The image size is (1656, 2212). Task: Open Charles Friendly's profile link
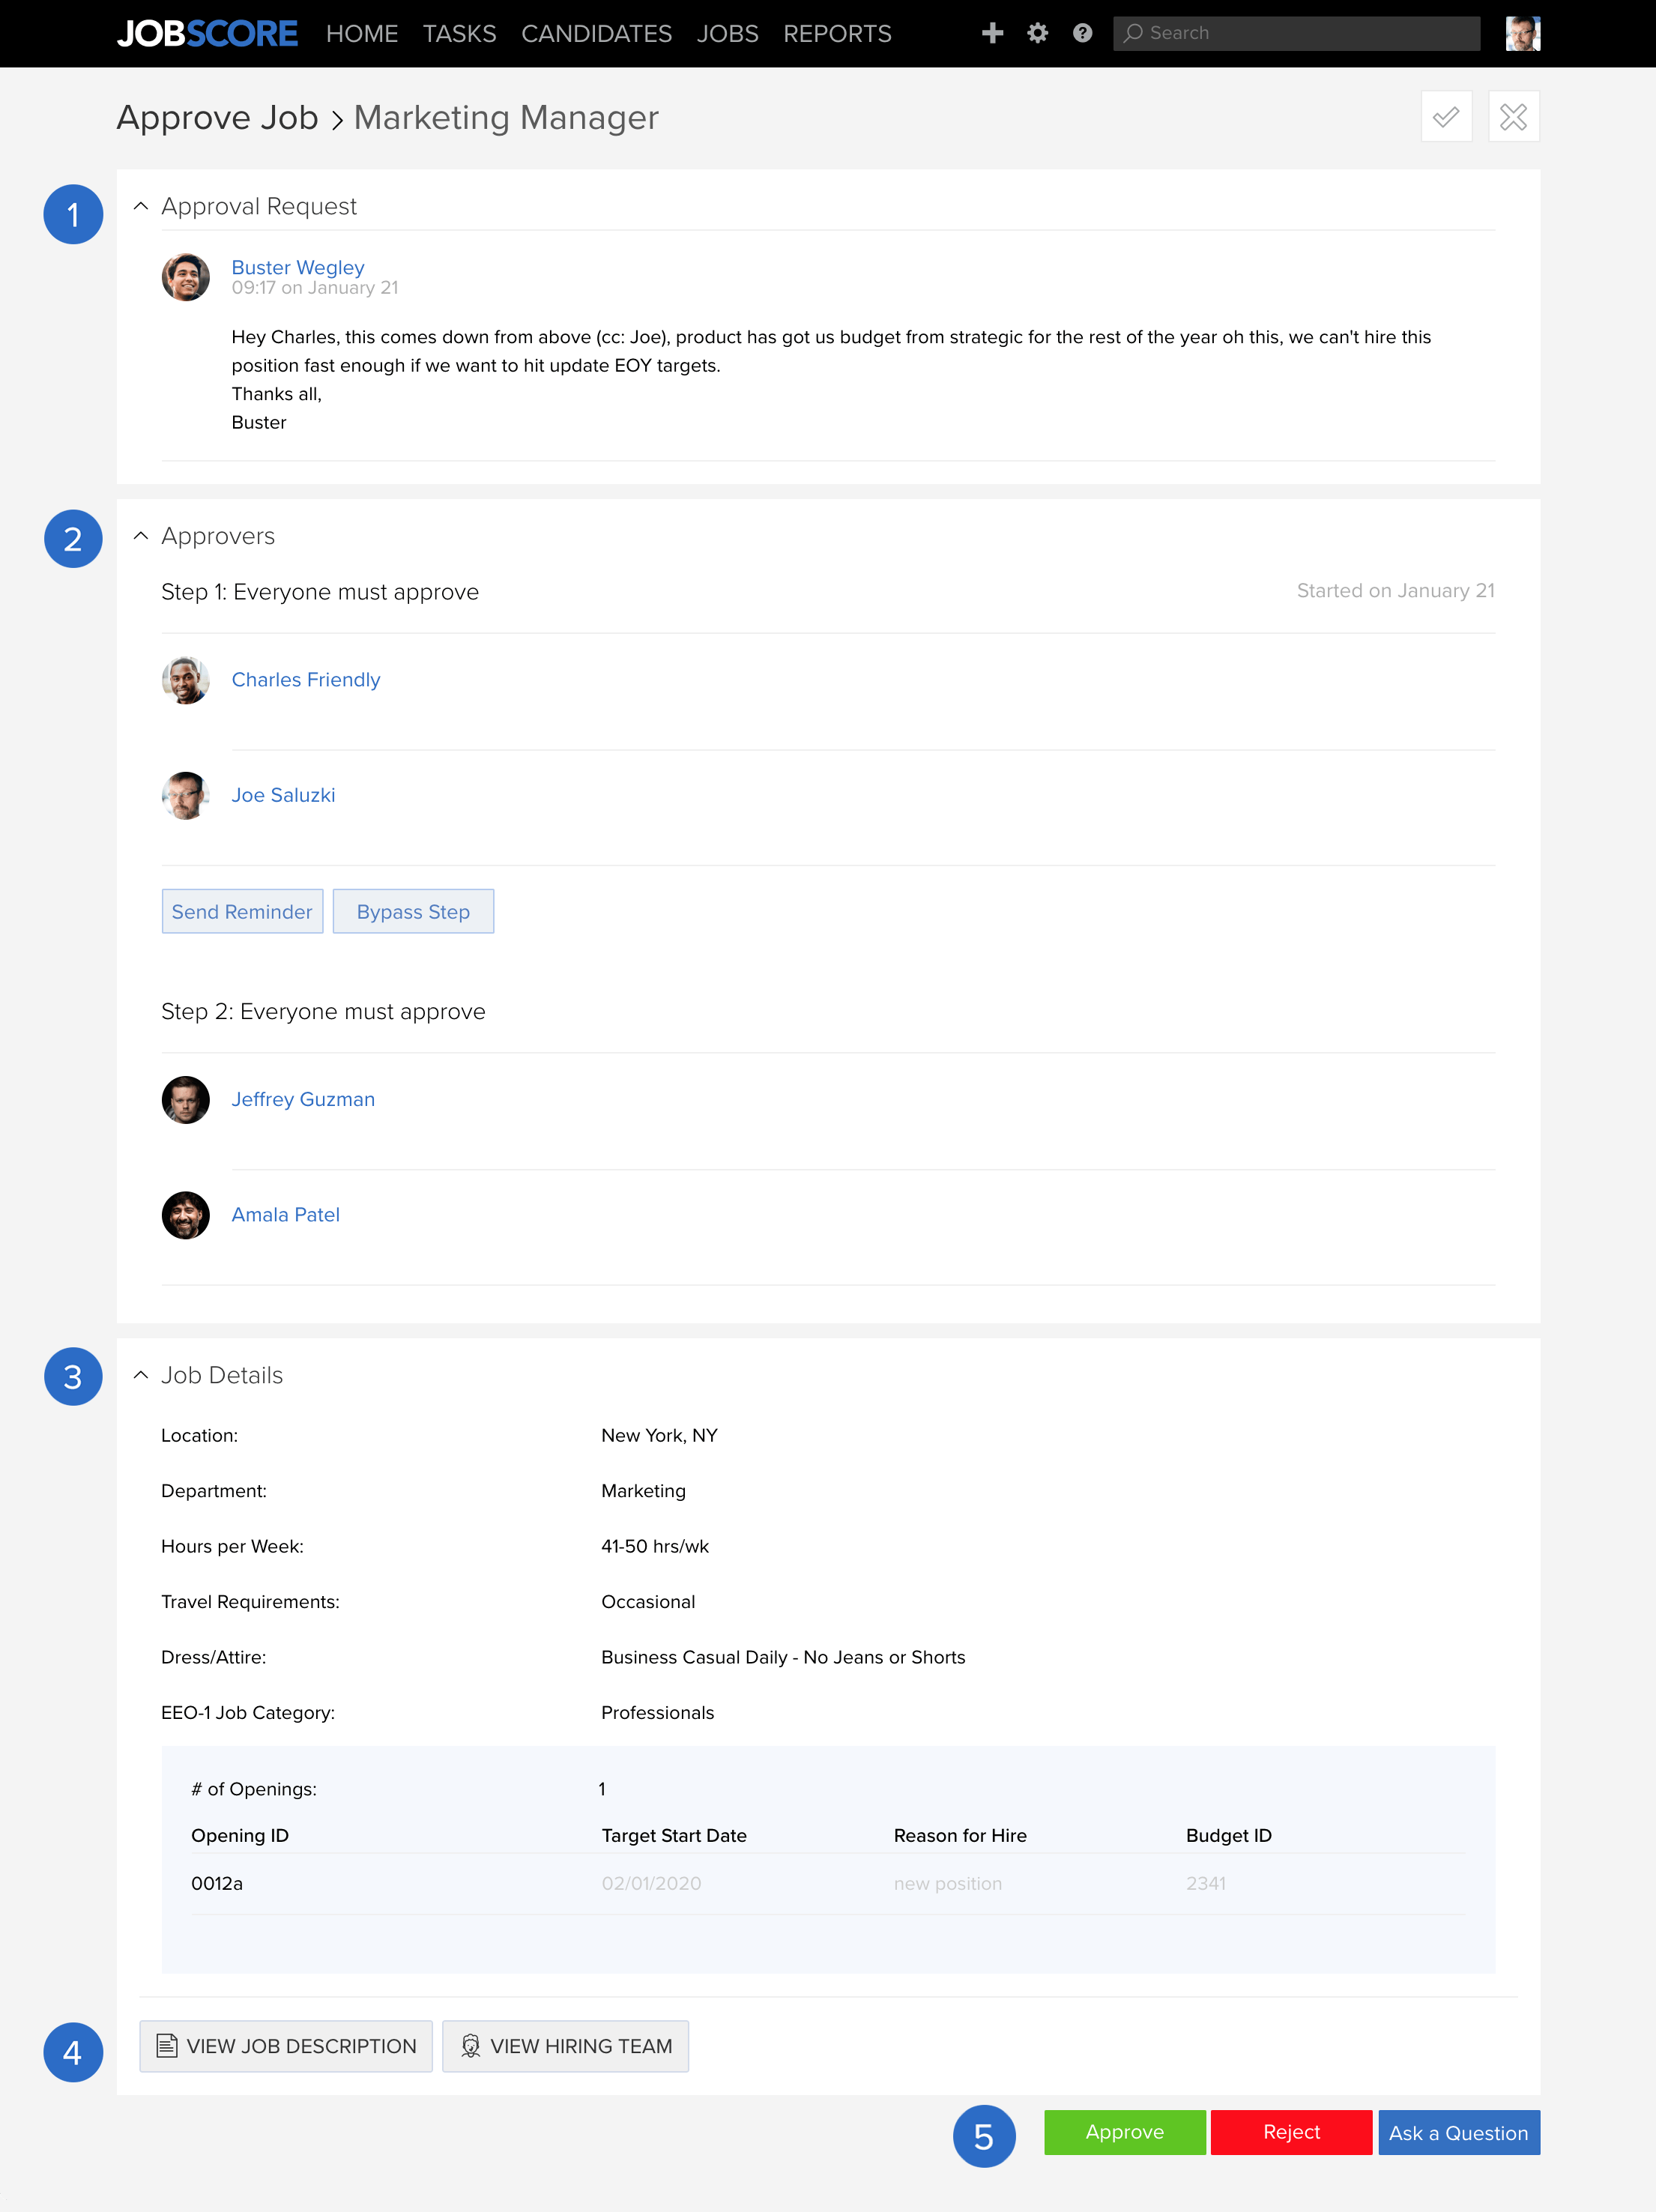(x=306, y=680)
